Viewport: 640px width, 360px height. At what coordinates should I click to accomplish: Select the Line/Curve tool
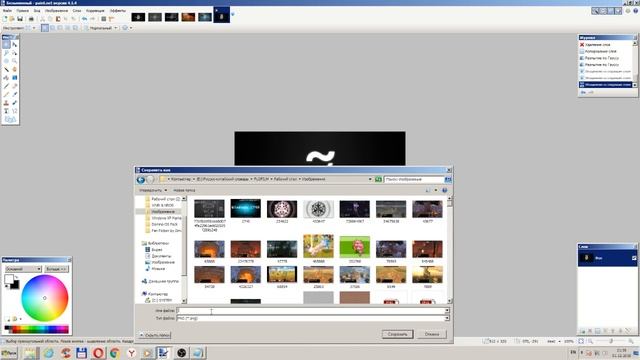pyautogui.click(x=15, y=111)
